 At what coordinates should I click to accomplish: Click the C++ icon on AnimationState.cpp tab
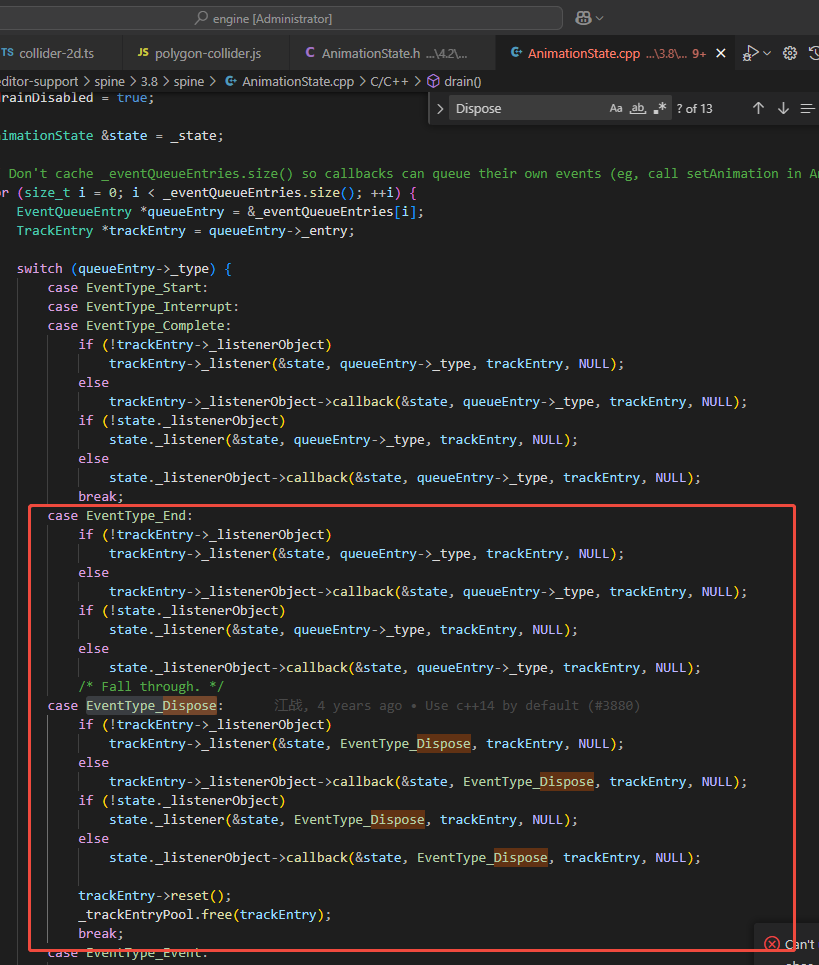[x=516, y=53]
